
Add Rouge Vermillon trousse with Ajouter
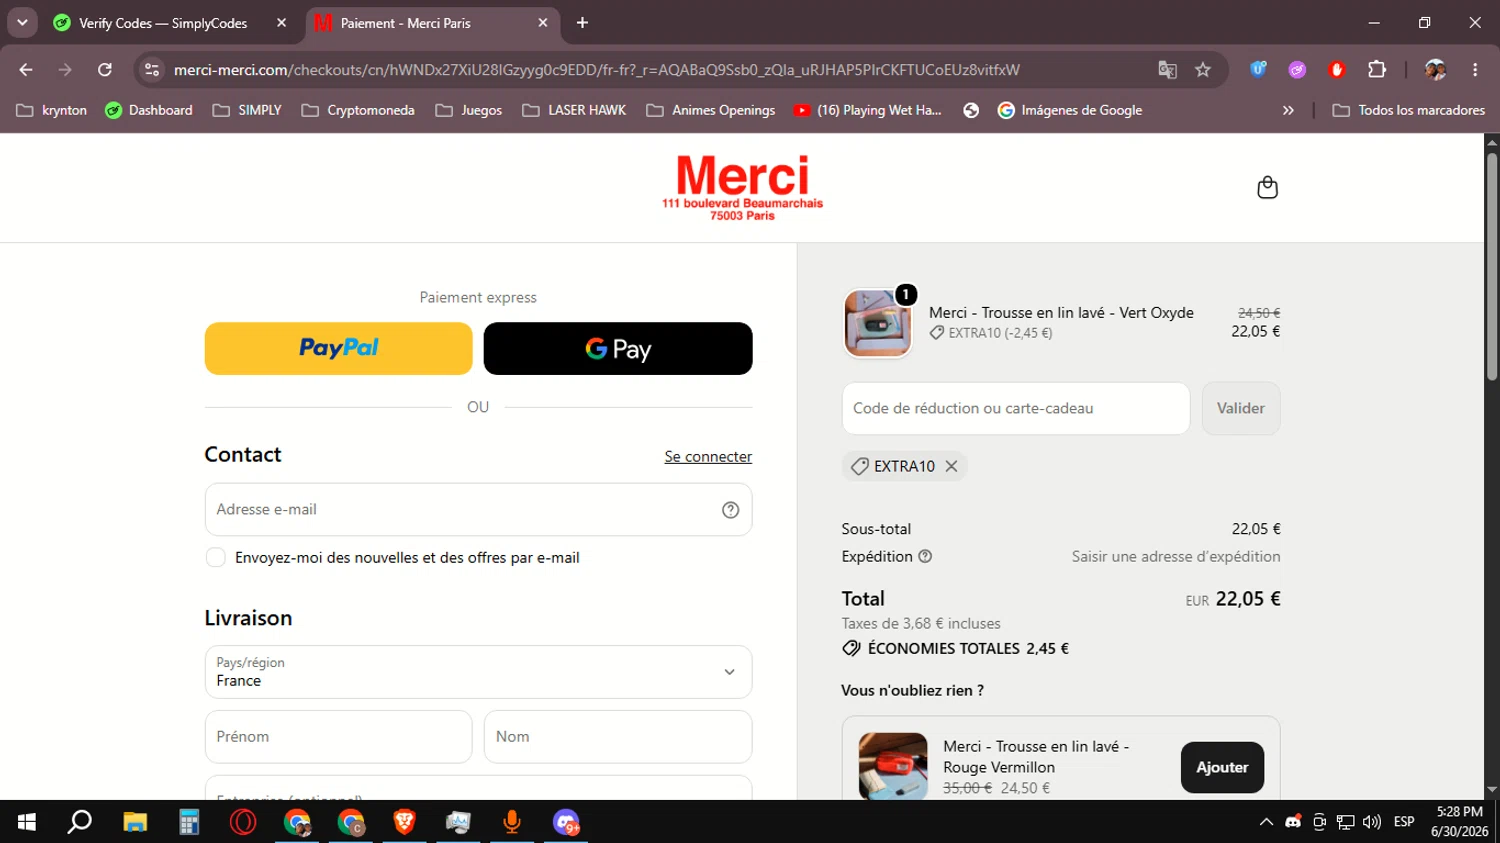pos(1222,768)
